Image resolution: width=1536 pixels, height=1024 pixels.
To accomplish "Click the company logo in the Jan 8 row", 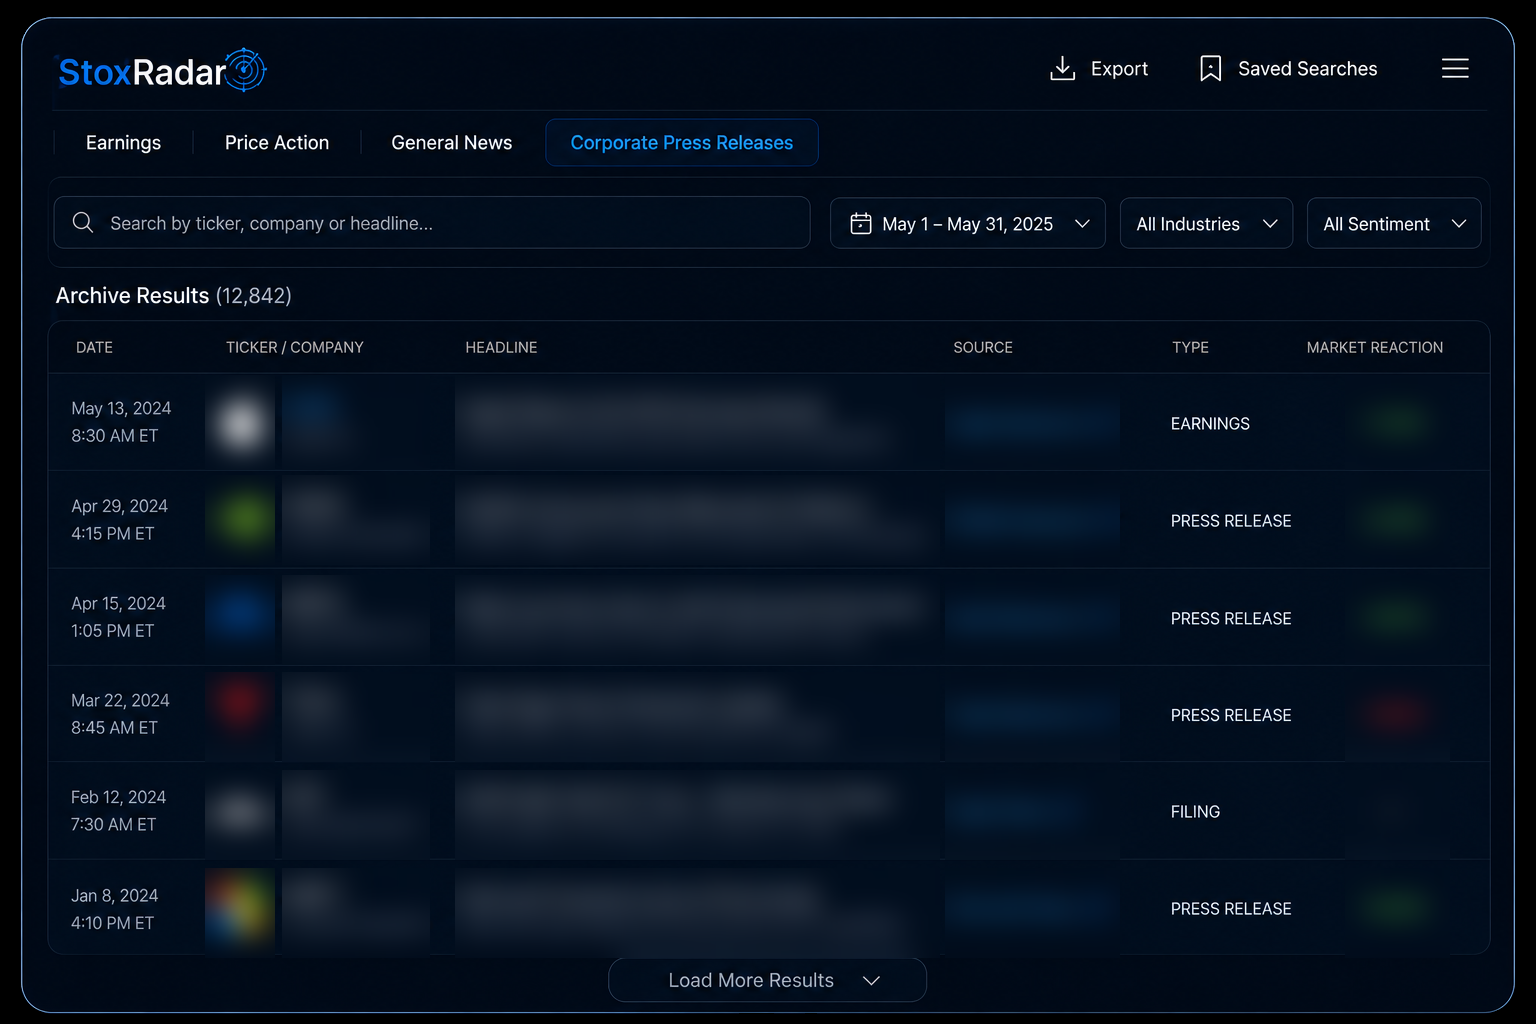I will (x=240, y=908).
